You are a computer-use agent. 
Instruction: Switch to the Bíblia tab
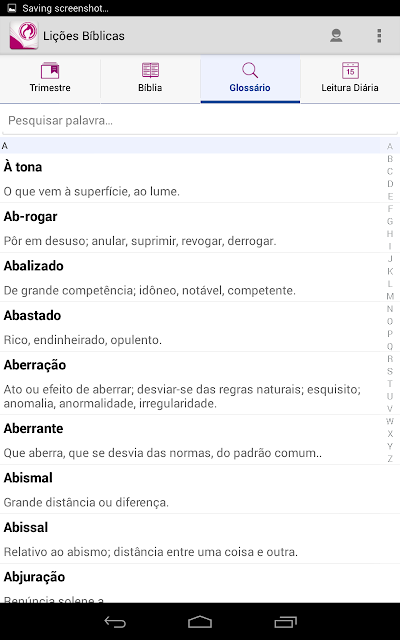150,79
